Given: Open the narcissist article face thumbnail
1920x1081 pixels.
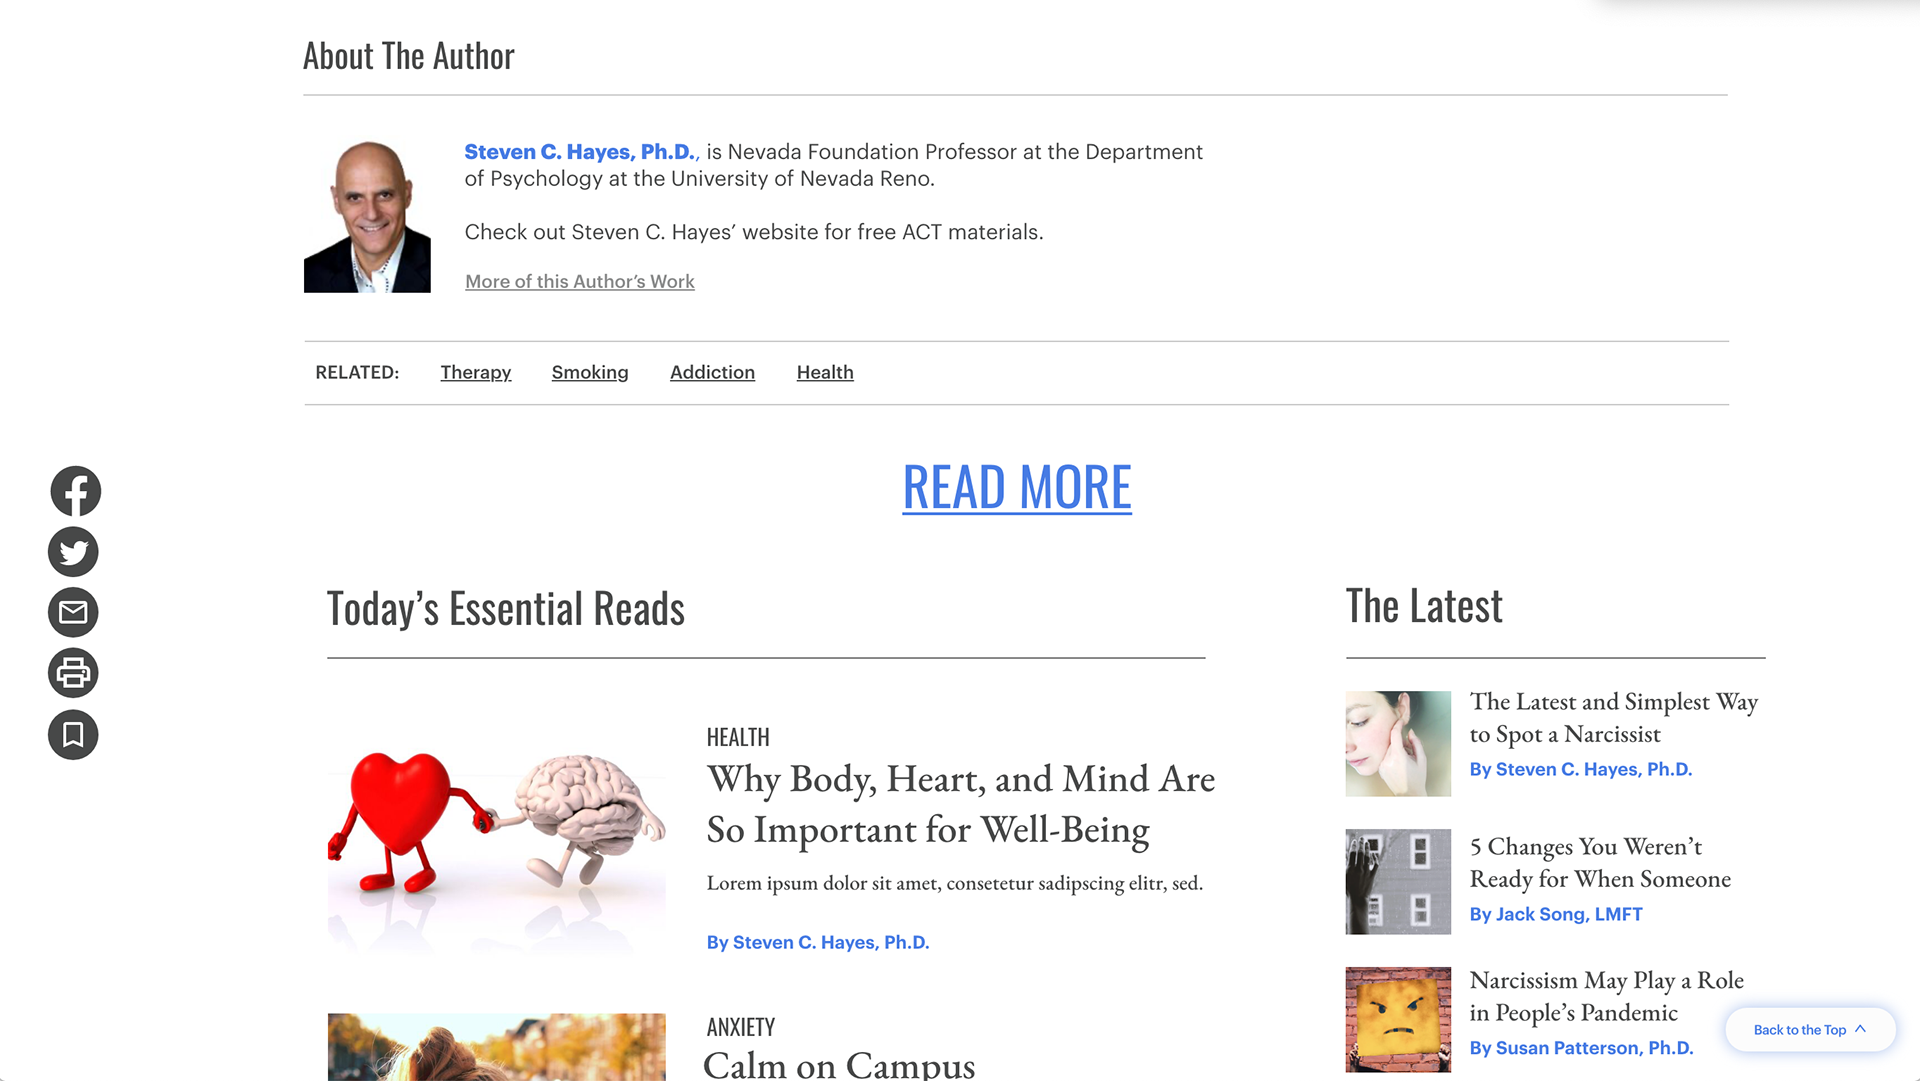Looking at the screenshot, I should (1398, 744).
